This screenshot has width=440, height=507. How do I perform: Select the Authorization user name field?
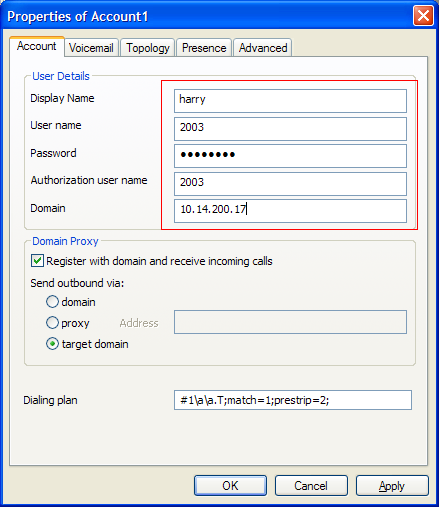[x=290, y=184]
